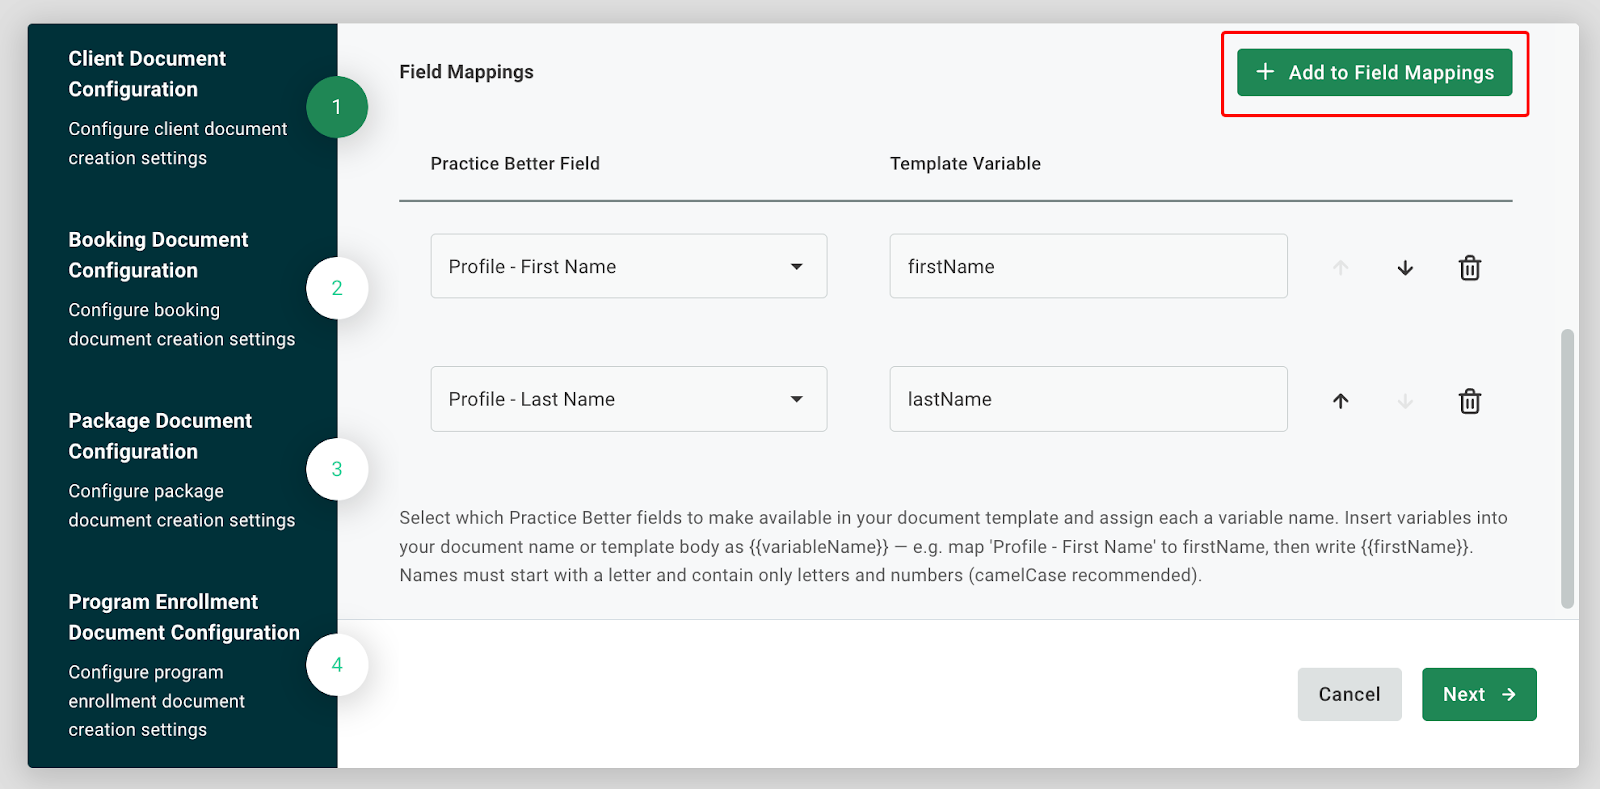The width and height of the screenshot is (1600, 789).
Task: Delete the lastName field mapping row
Action: pyautogui.click(x=1469, y=401)
